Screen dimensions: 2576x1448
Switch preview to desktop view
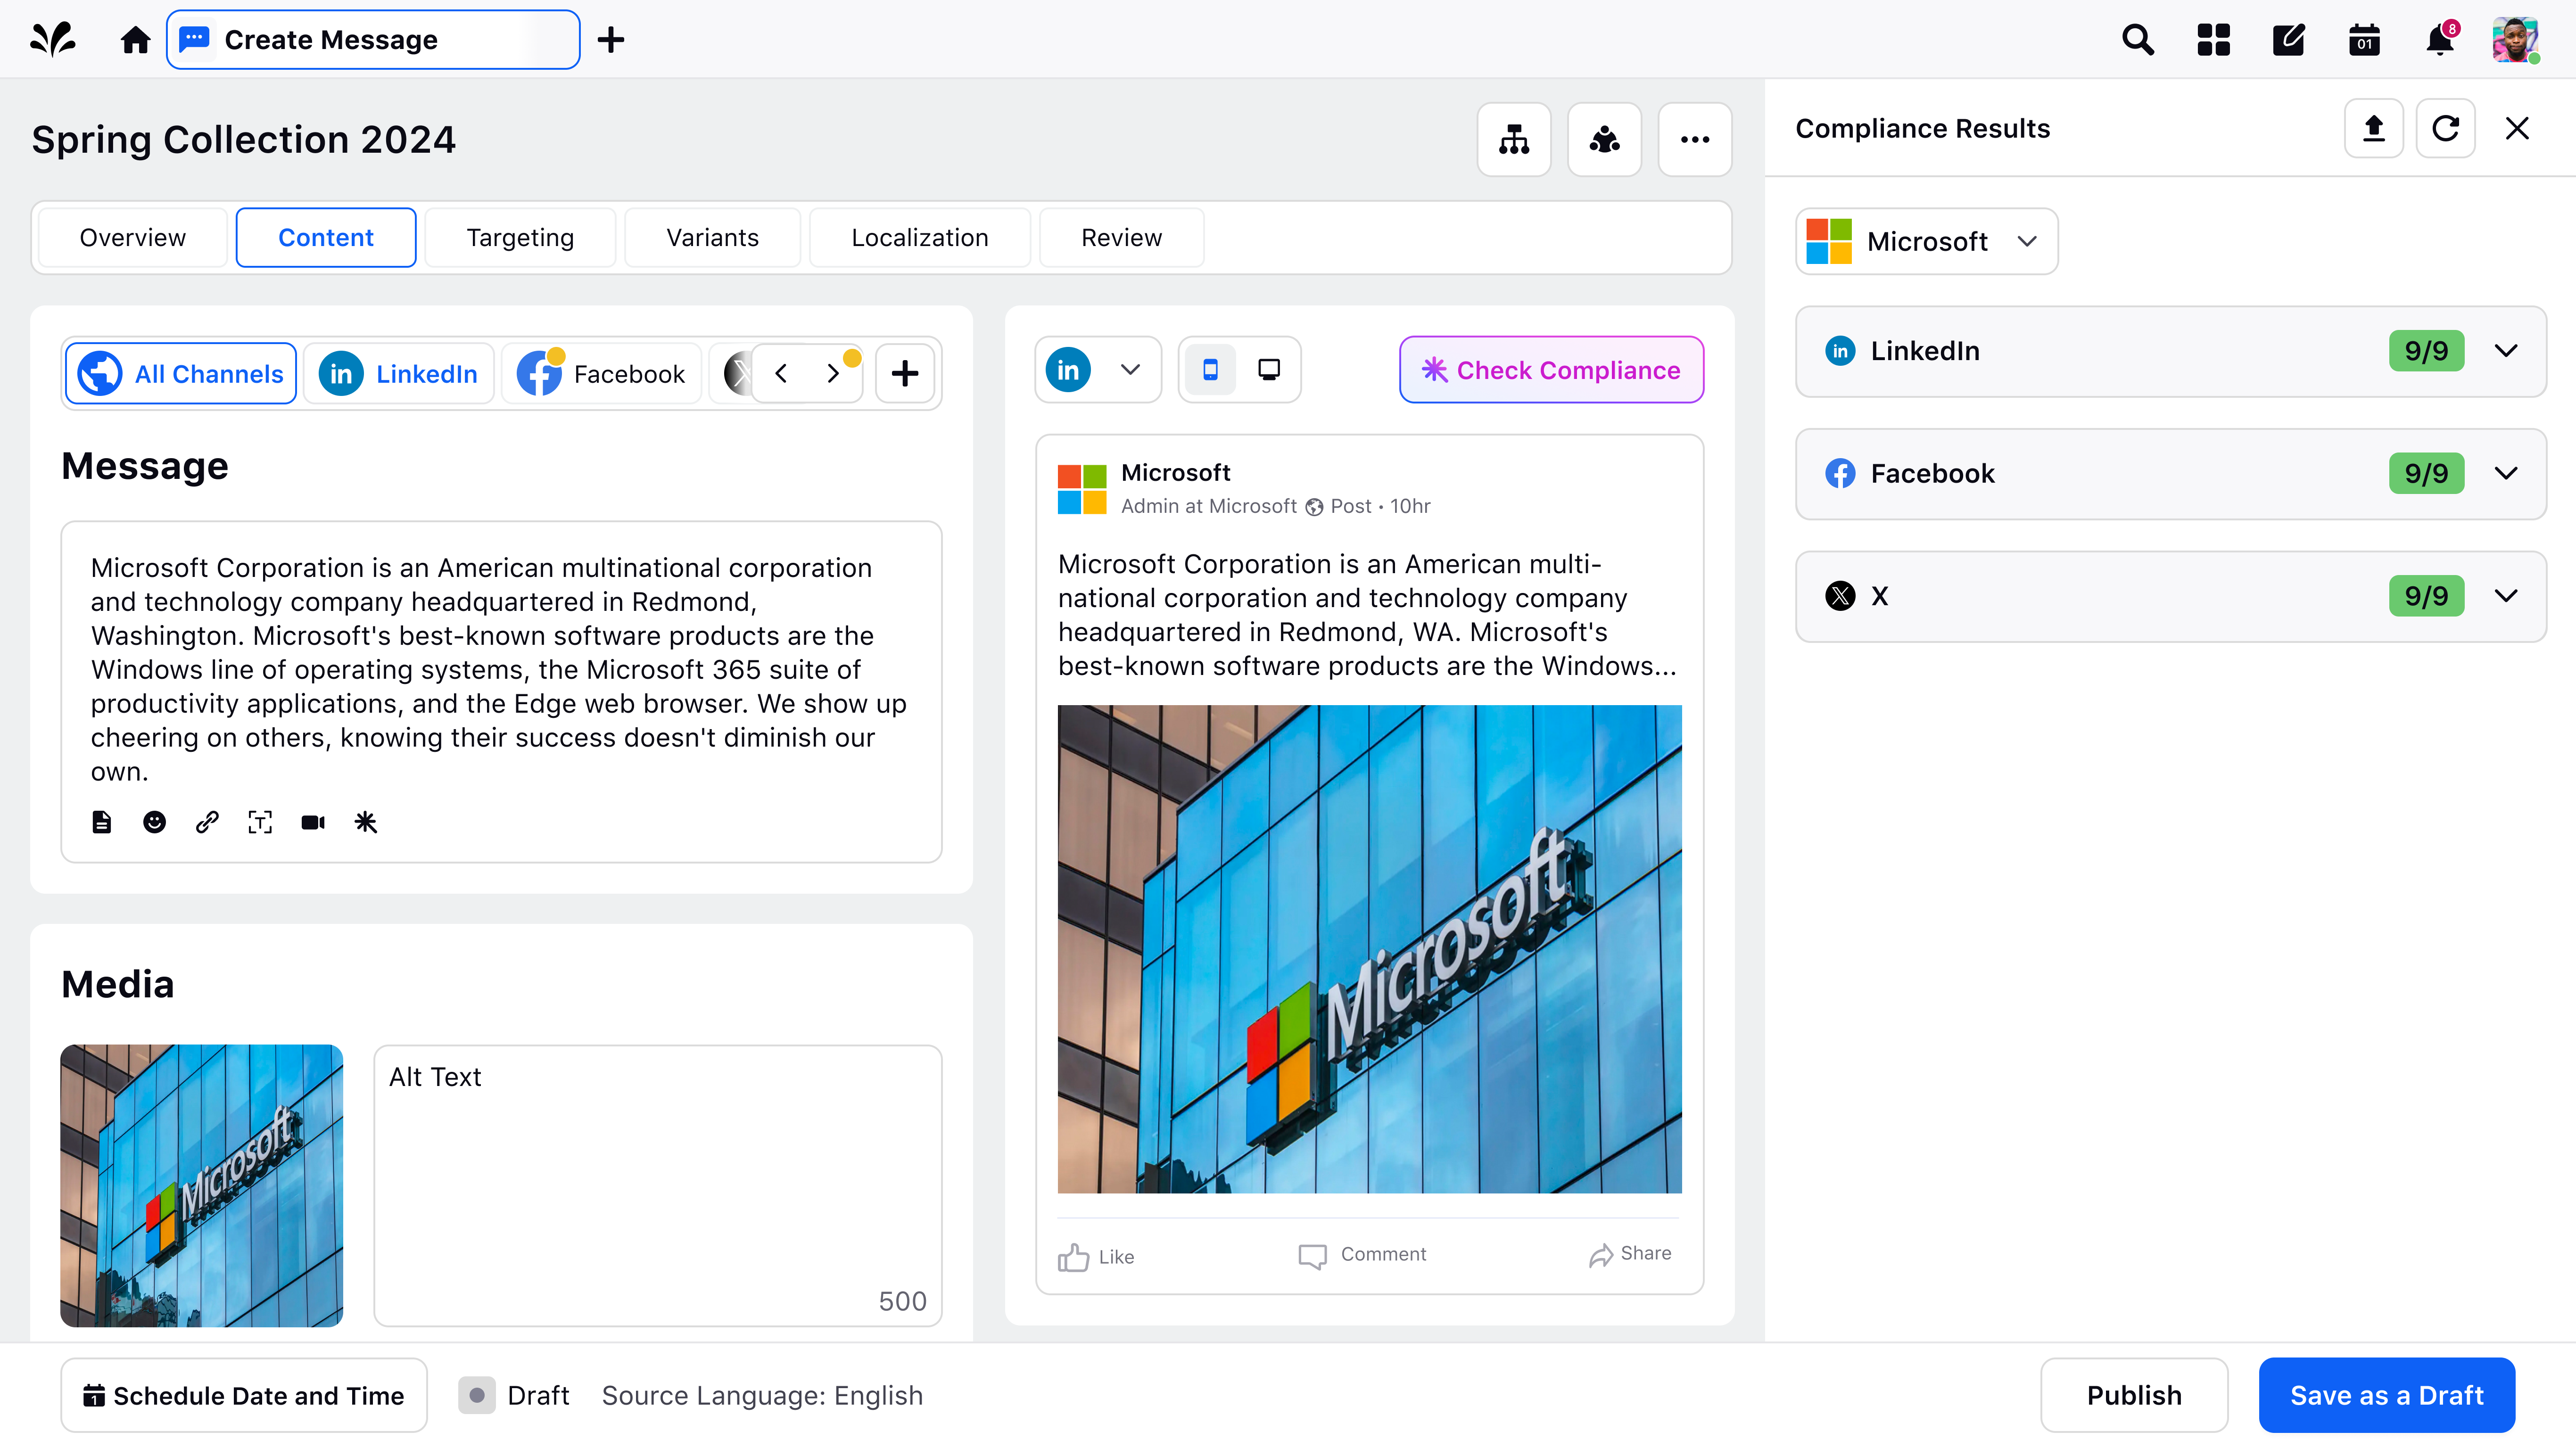pyautogui.click(x=1268, y=370)
